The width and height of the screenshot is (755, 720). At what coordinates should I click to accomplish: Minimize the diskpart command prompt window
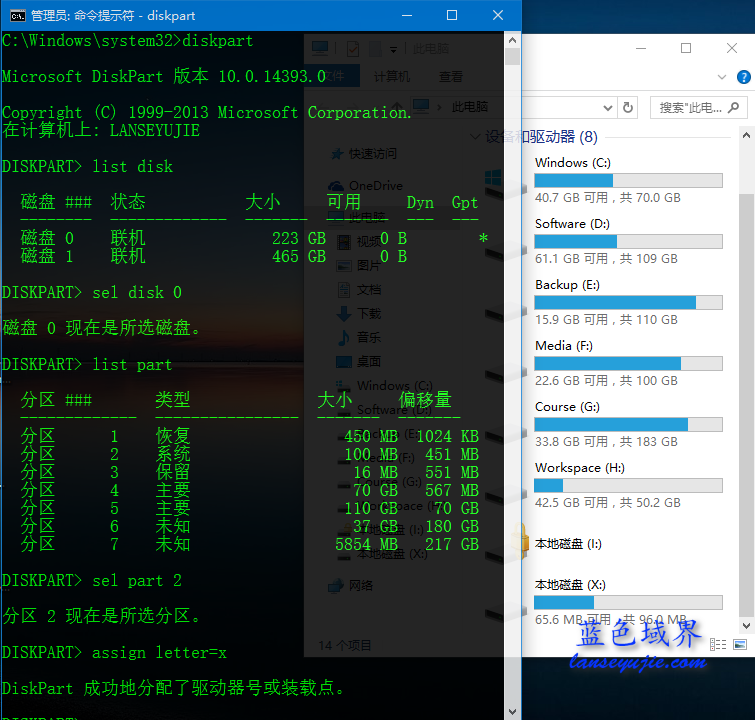[x=407, y=15]
